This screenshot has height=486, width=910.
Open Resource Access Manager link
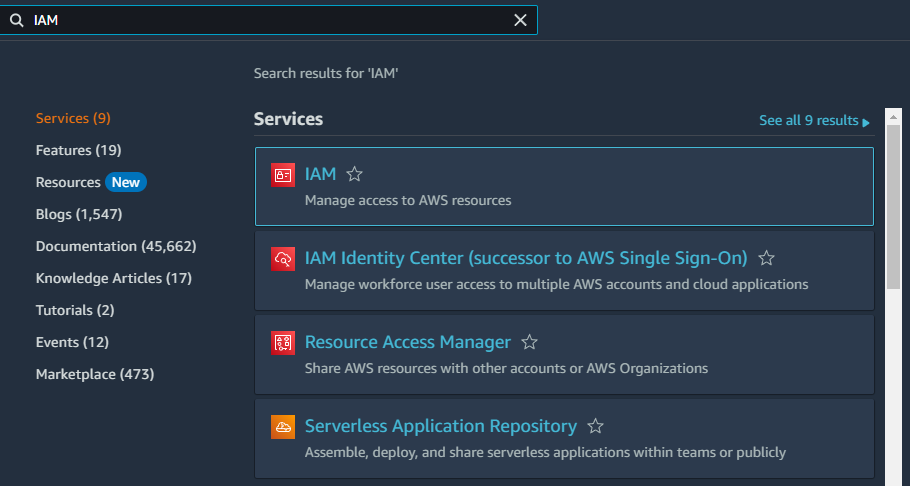(407, 342)
